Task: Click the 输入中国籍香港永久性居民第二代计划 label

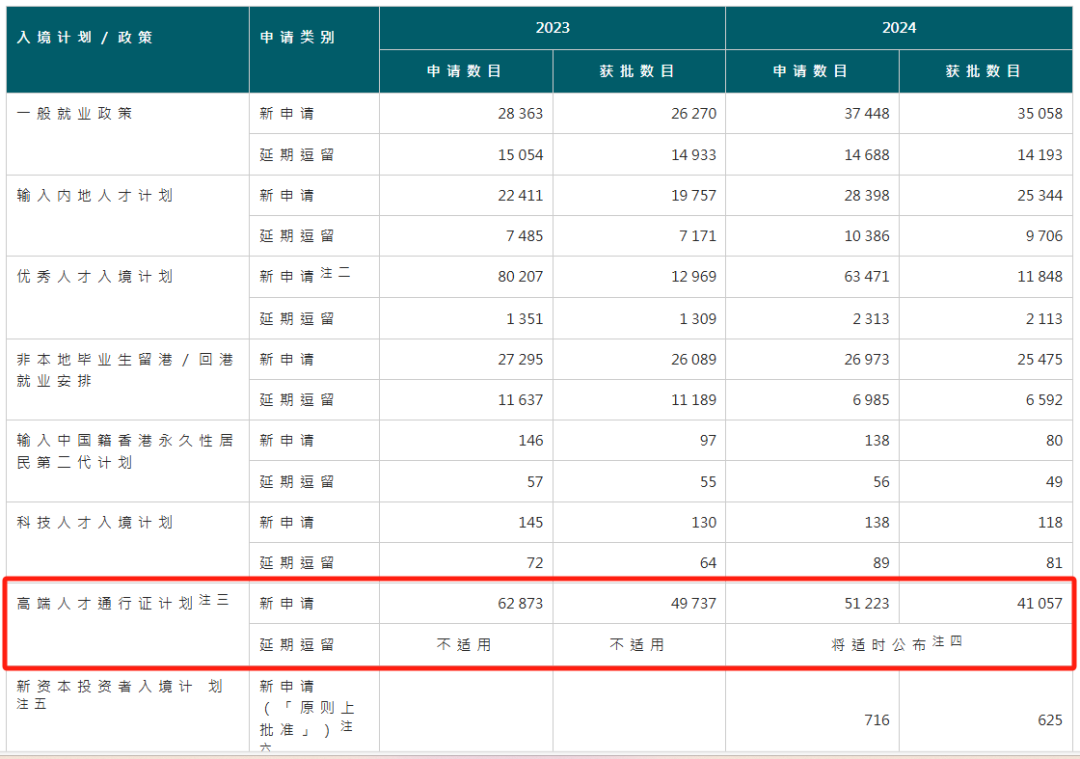Action: [x=125, y=451]
